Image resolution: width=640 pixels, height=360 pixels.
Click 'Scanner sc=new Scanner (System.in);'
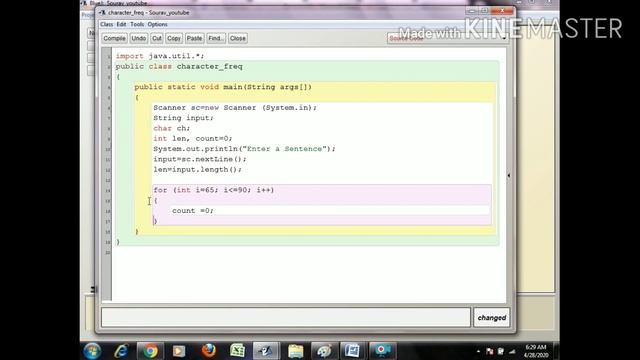pos(235,108)
